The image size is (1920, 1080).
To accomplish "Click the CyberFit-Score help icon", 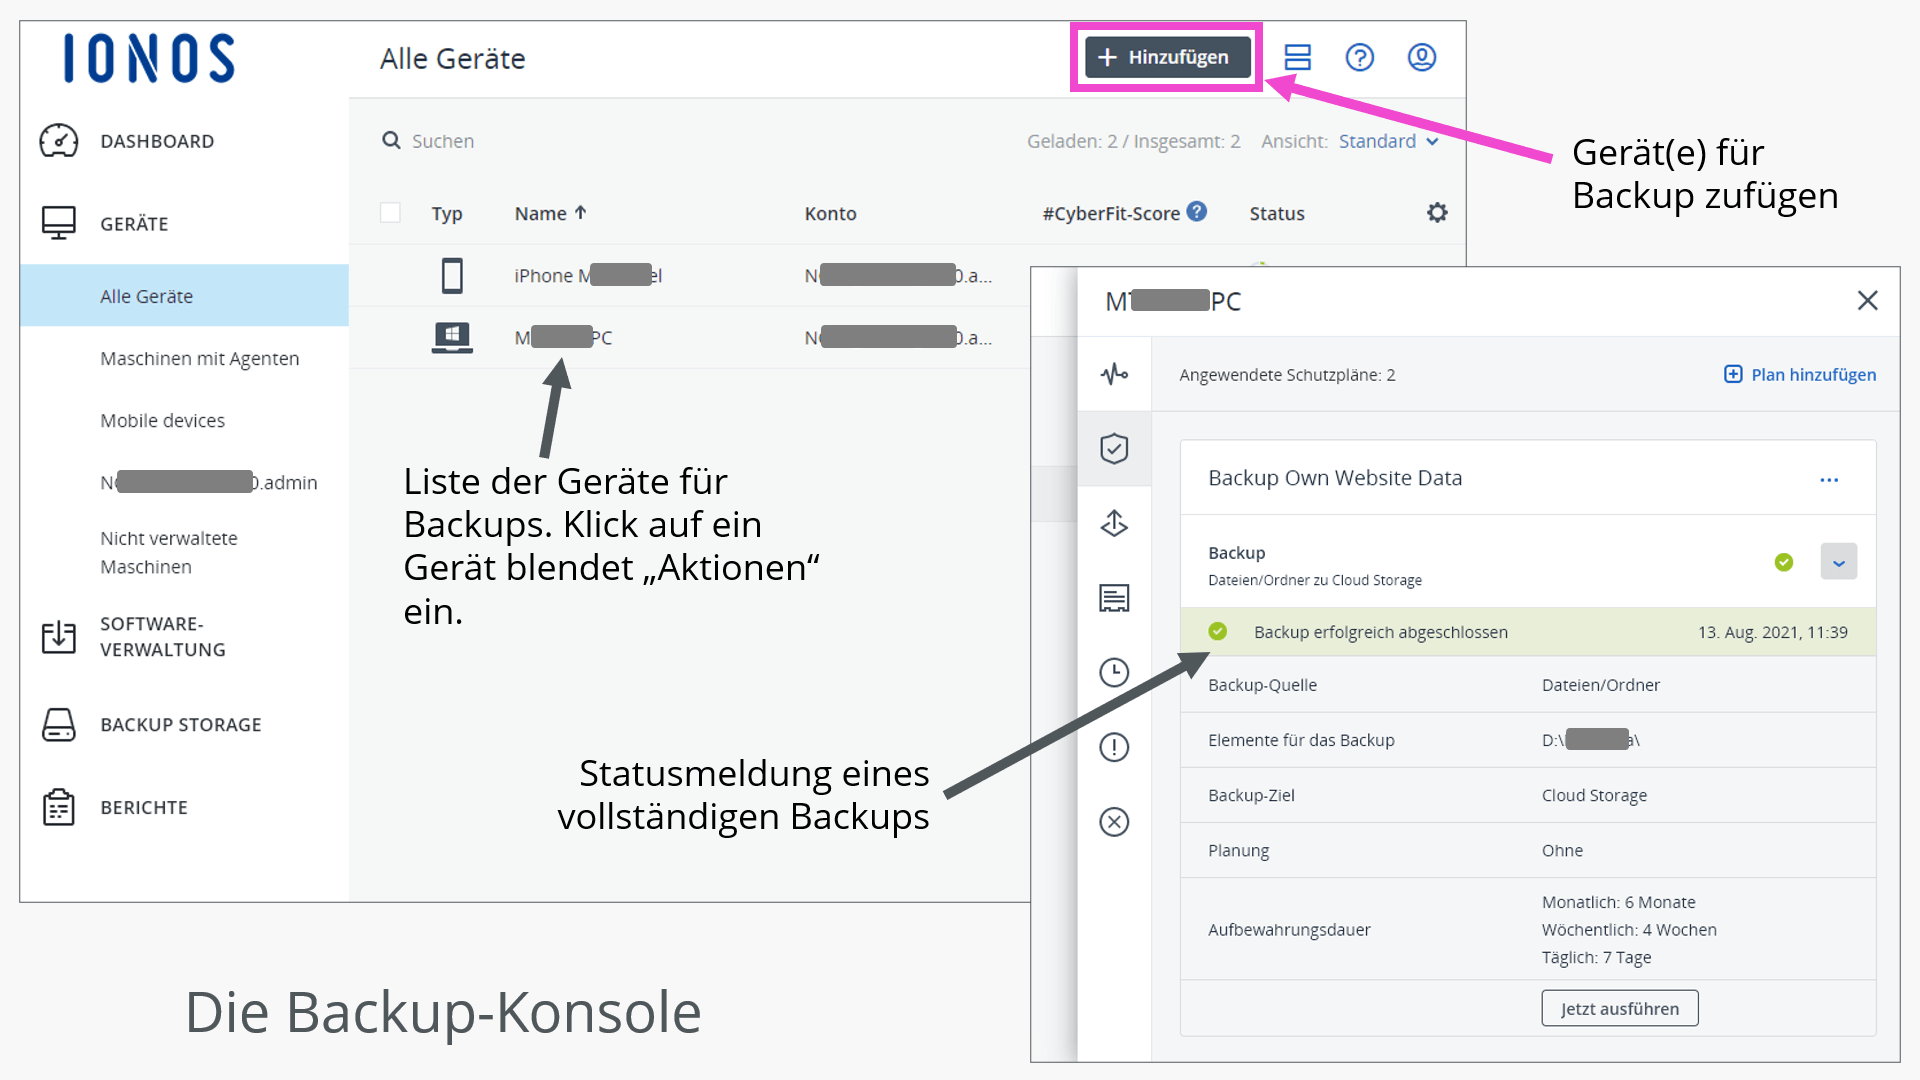I will tap(1196, 211).
